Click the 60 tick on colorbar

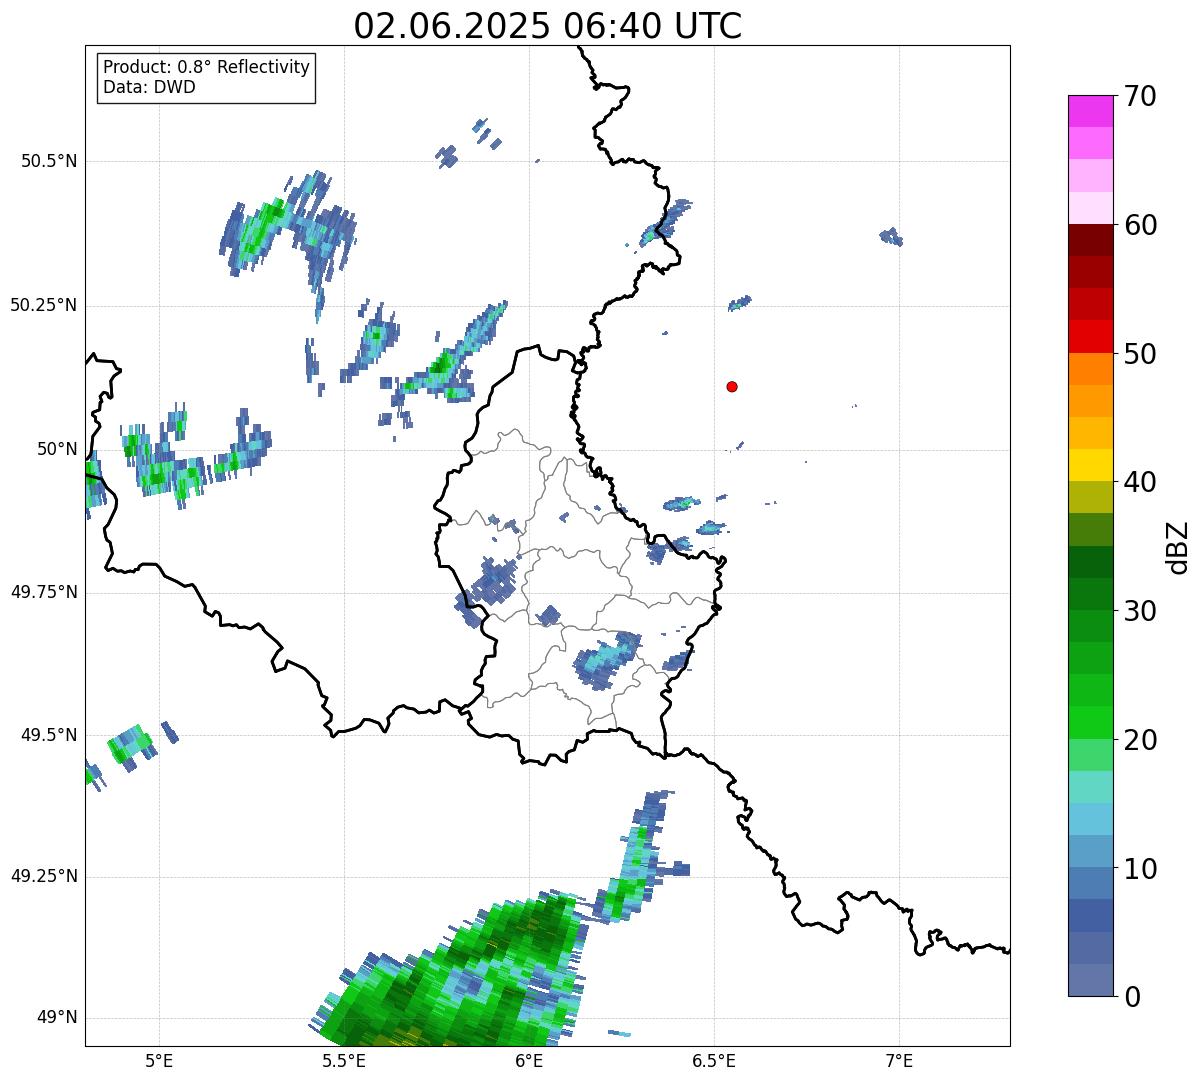tap(1141, 225)
